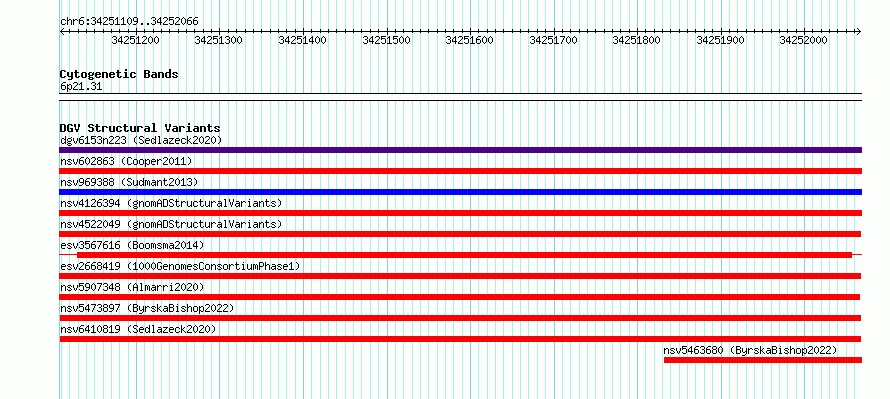
Task: Select the red bar below nsv6410819
Action: [460, 339]
